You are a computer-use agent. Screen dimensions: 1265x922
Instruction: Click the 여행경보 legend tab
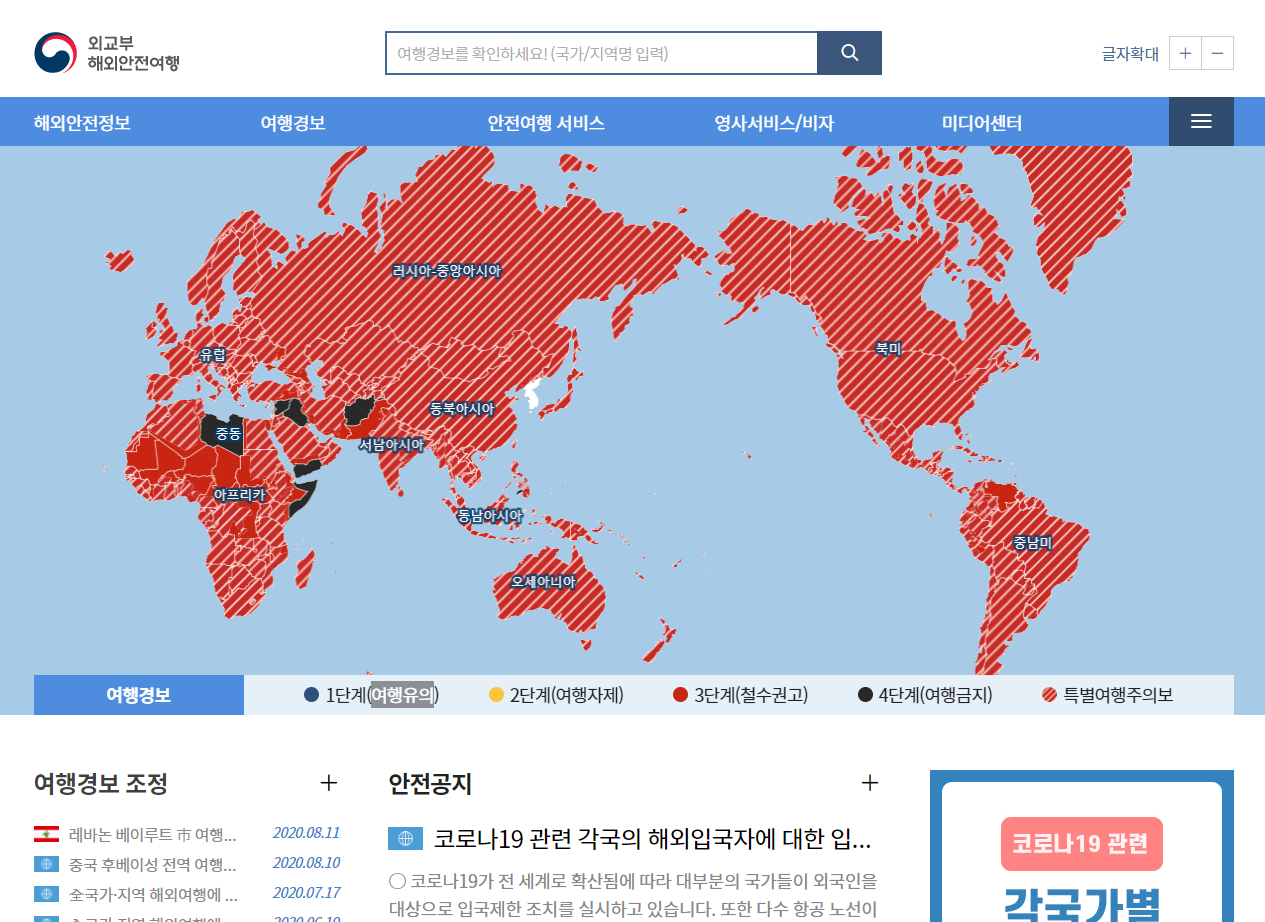[x=139, y=695]
